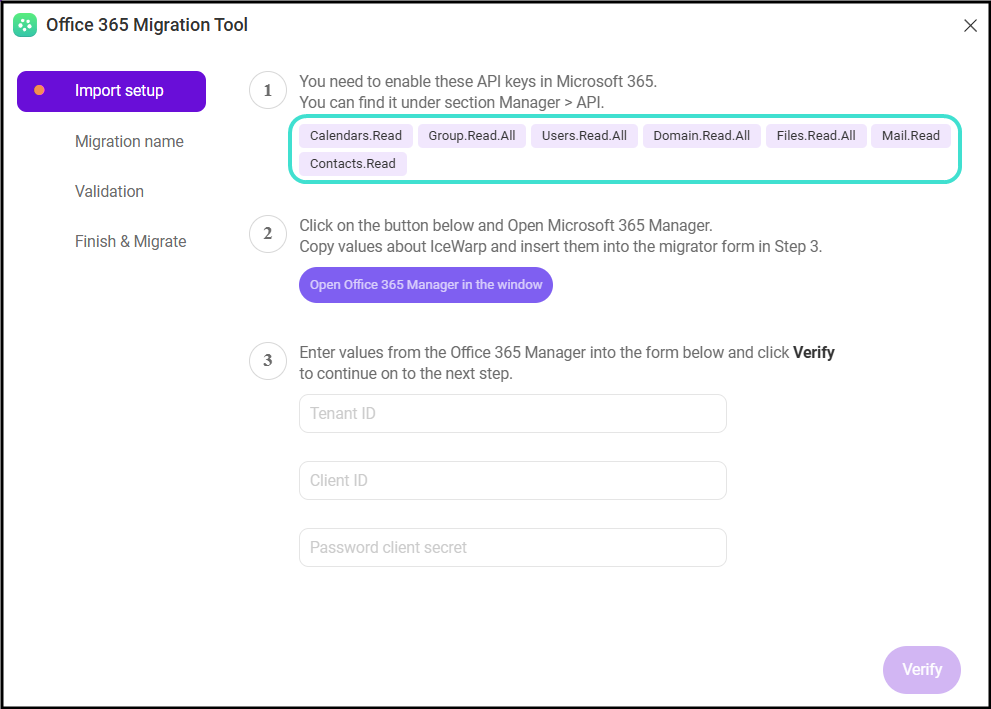
Task: Open the Validation step
Action: pyautogui.click(x=109, y=191)
